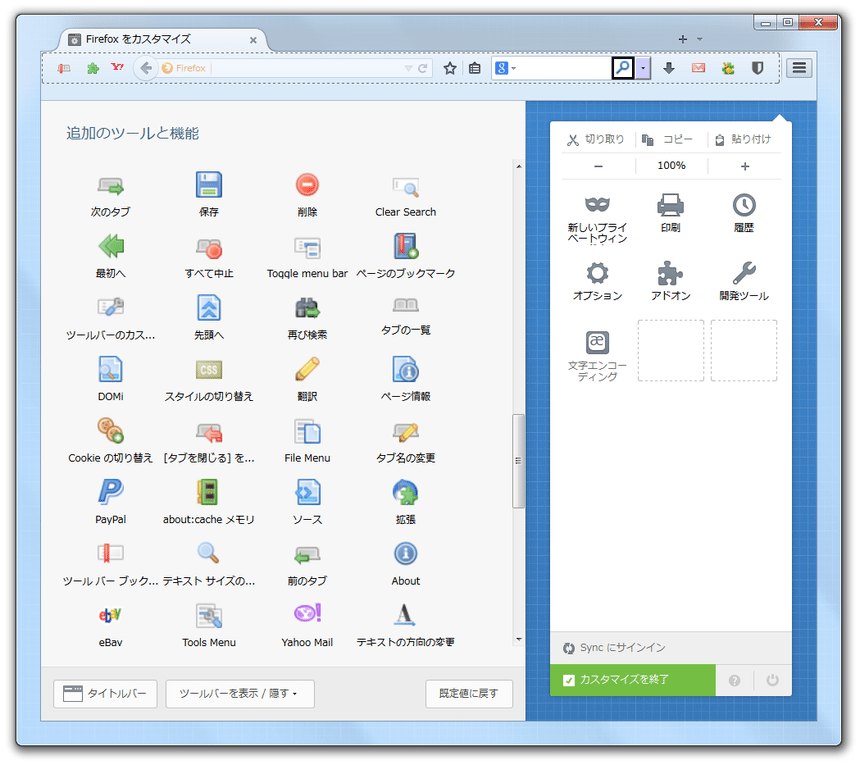Open the hamburger menu button

click(x=799, y=68)
